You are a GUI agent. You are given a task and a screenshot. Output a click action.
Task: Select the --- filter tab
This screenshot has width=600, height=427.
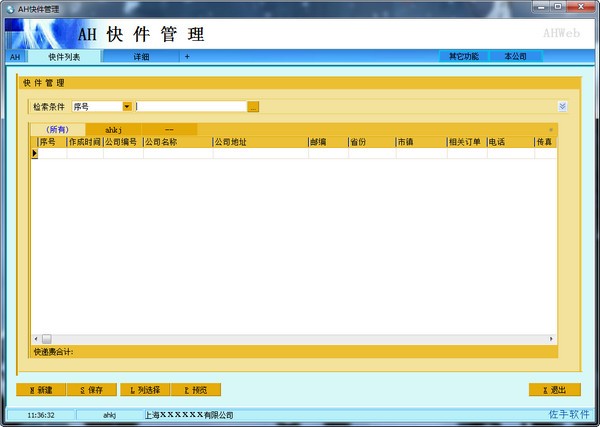[169, 129]
